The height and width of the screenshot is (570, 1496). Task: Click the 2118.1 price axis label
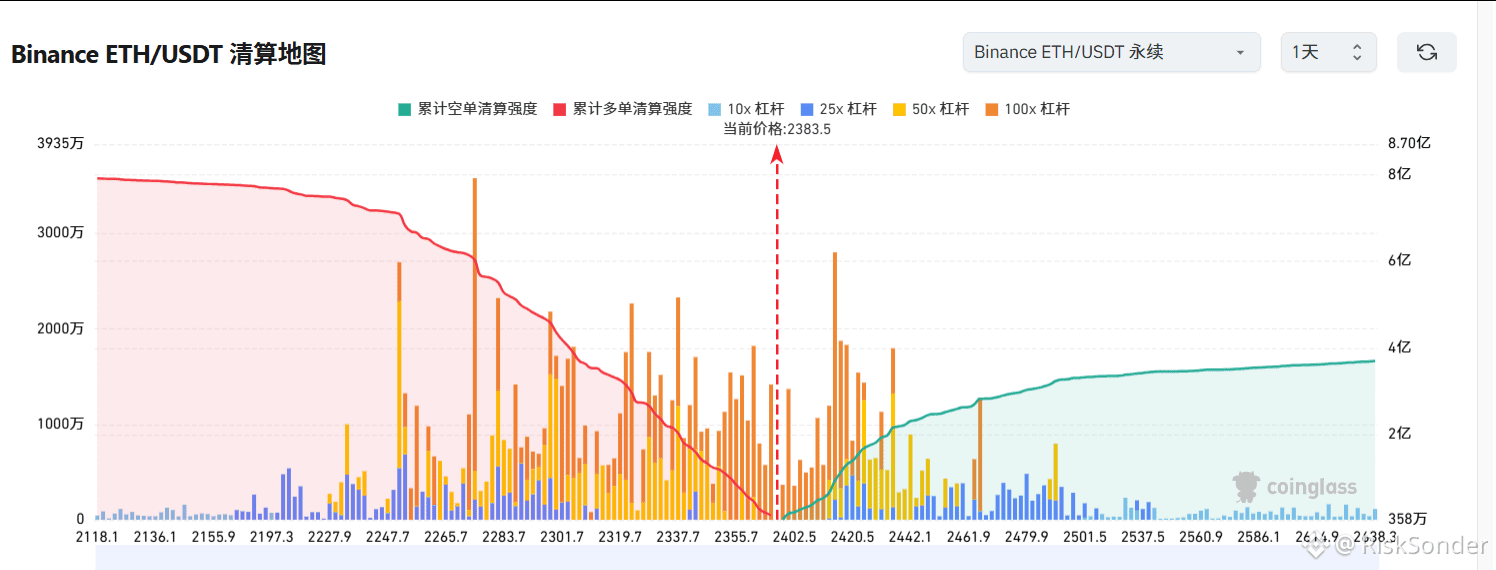(x=97, y=537)
